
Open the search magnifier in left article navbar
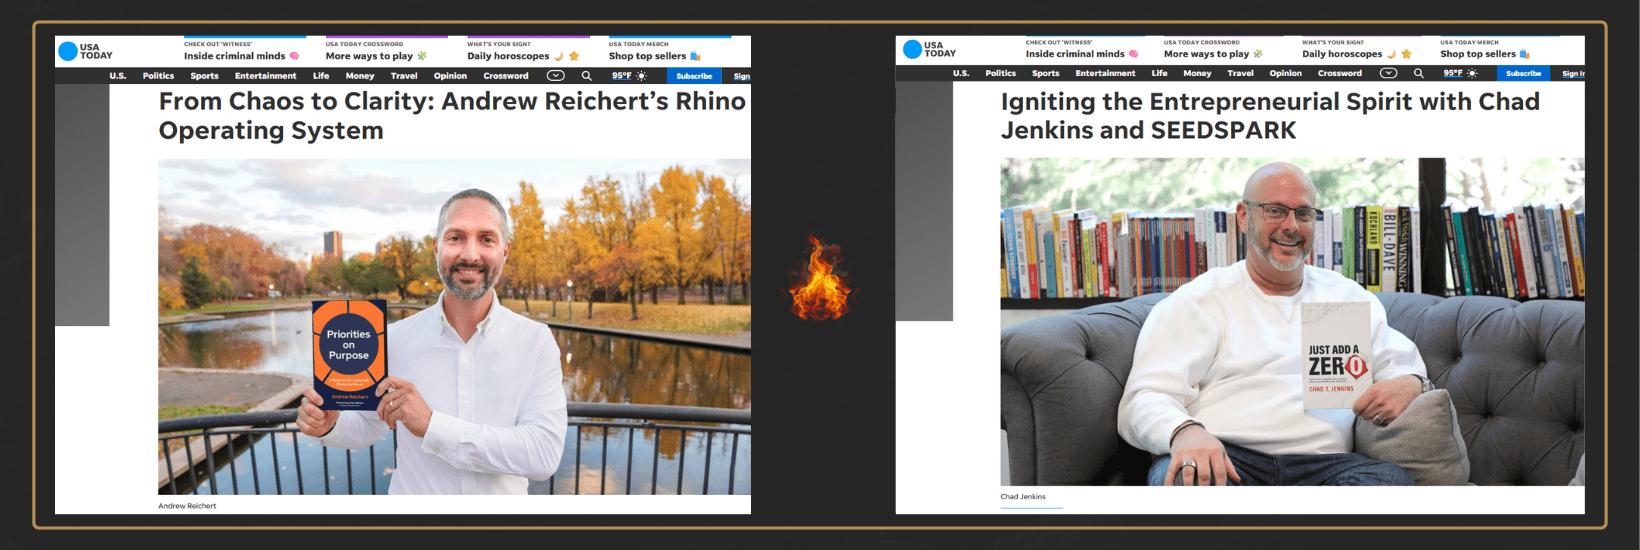tap(587, 76)
